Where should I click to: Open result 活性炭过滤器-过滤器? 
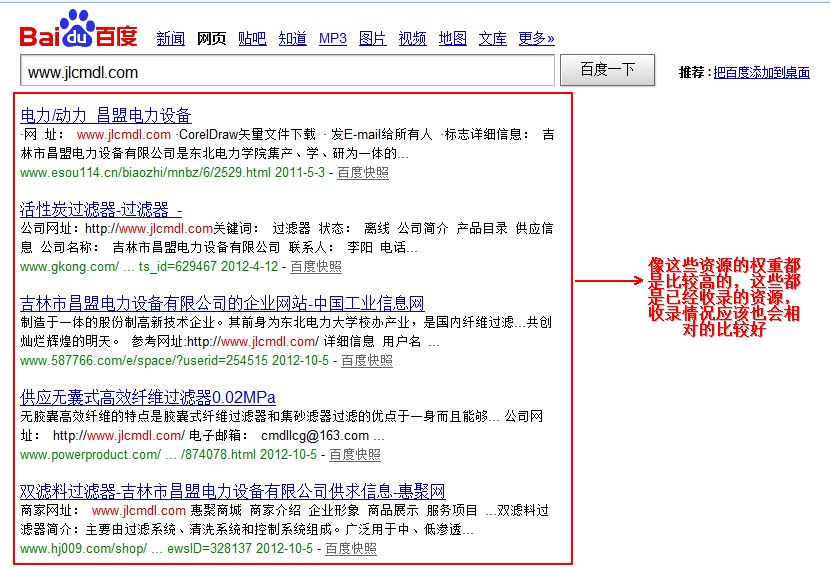(101, 210)
